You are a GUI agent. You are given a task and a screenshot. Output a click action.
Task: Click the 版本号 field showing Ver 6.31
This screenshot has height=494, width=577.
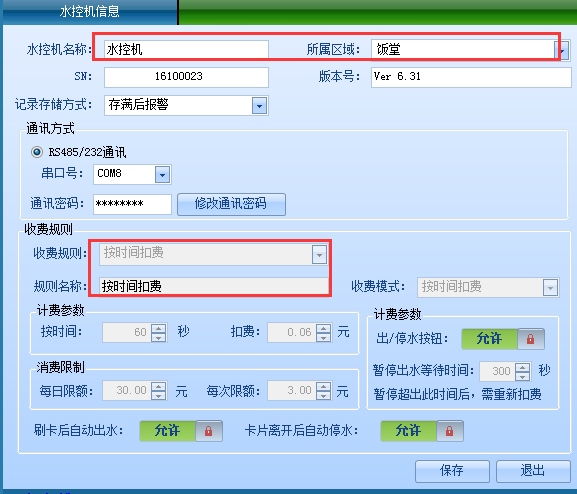[471, 77]
